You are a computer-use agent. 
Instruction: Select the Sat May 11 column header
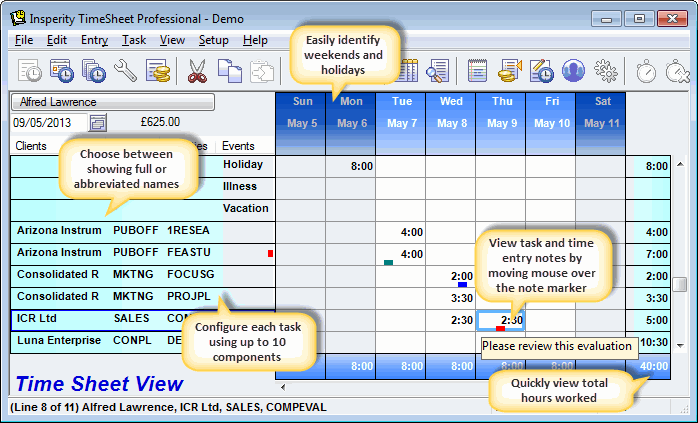pos(601,123)
